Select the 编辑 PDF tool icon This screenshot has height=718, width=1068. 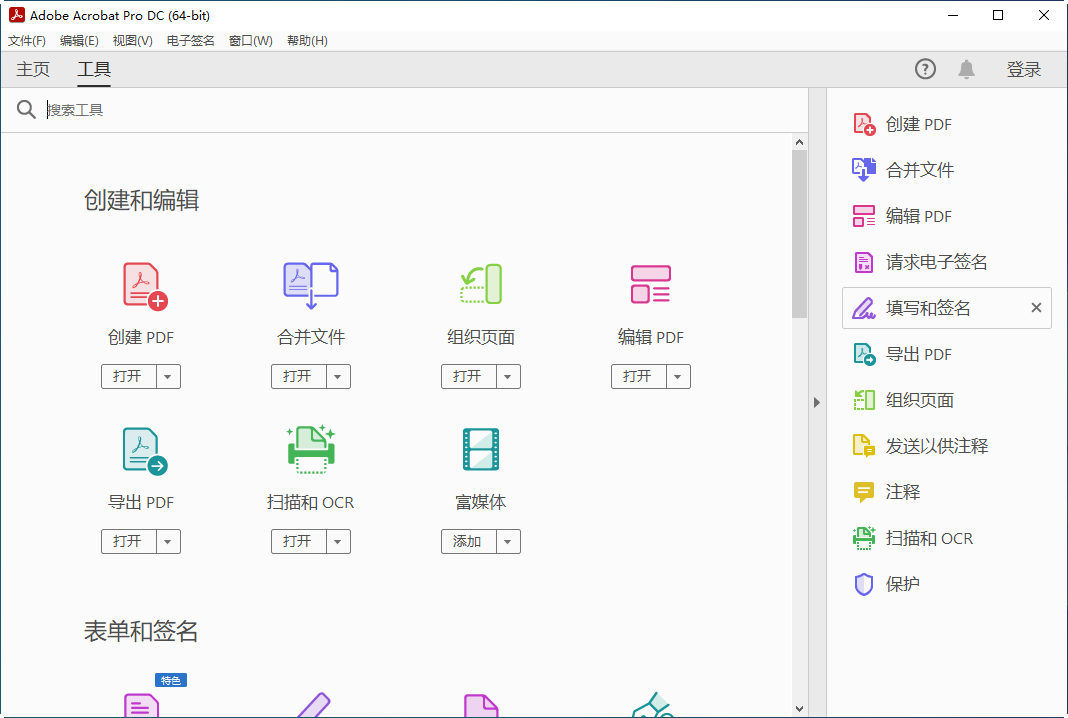(x=650, y=283)
